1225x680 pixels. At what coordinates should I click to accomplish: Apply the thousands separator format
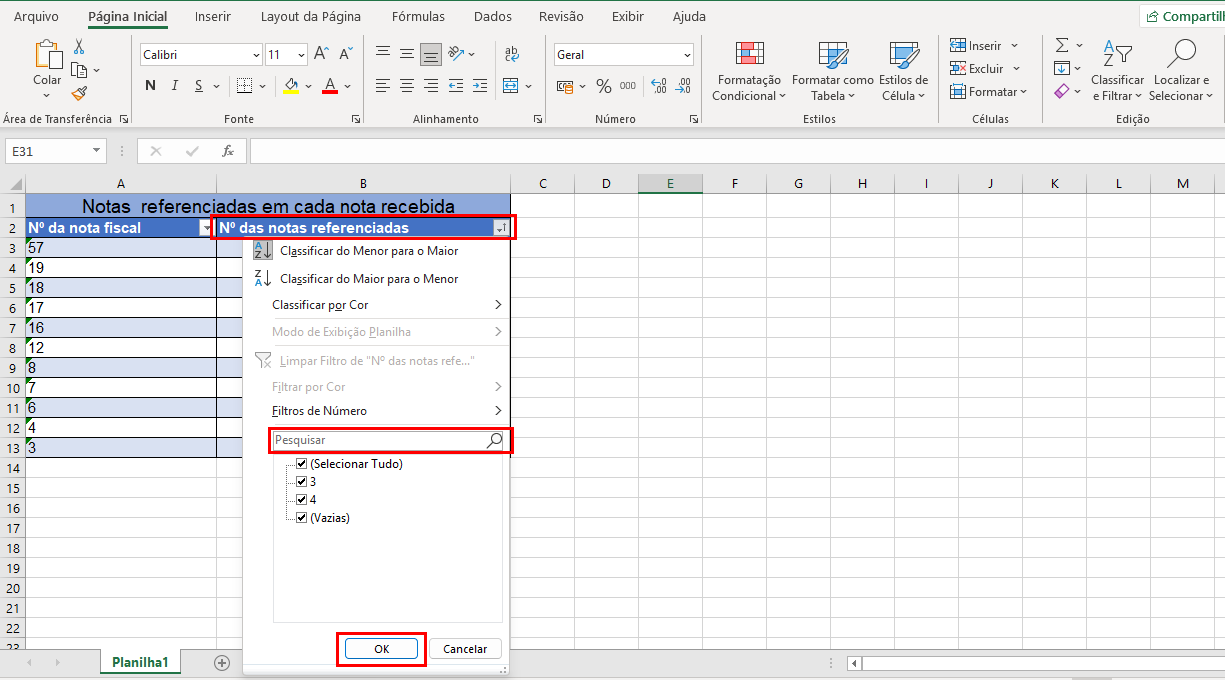(x=628, y=86)
